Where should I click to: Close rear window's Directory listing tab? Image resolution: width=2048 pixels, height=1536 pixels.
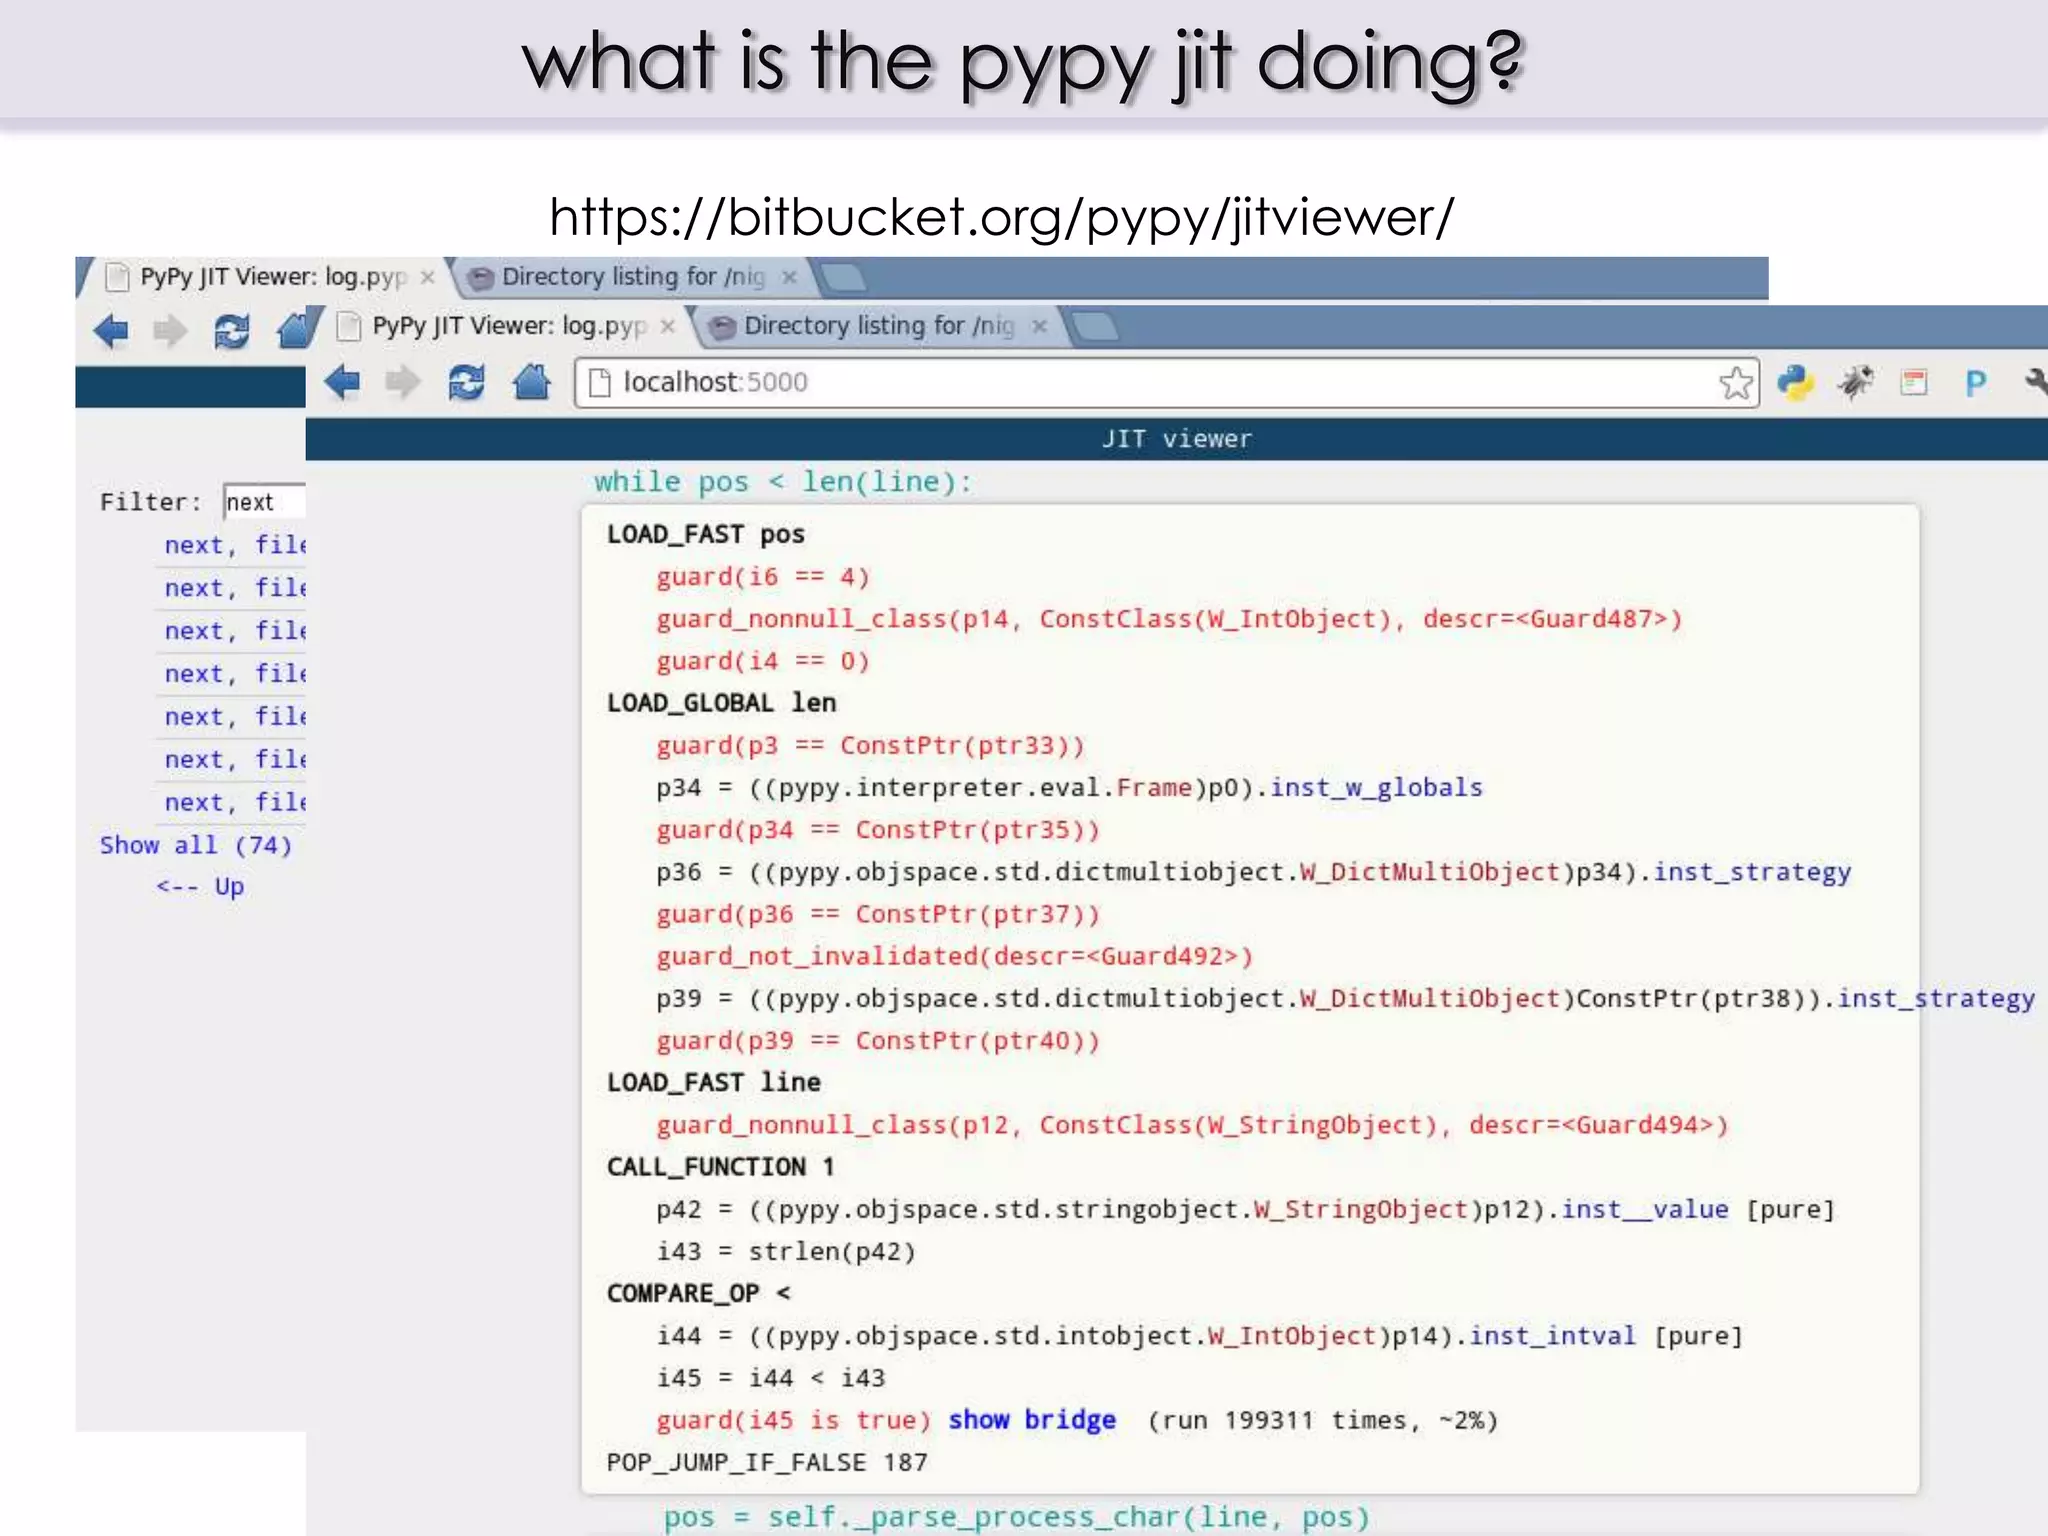click(789, 277)
